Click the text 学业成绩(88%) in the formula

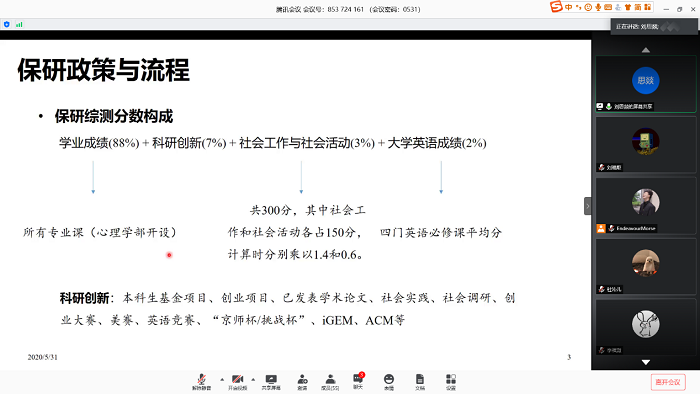[x=99, y=143]
